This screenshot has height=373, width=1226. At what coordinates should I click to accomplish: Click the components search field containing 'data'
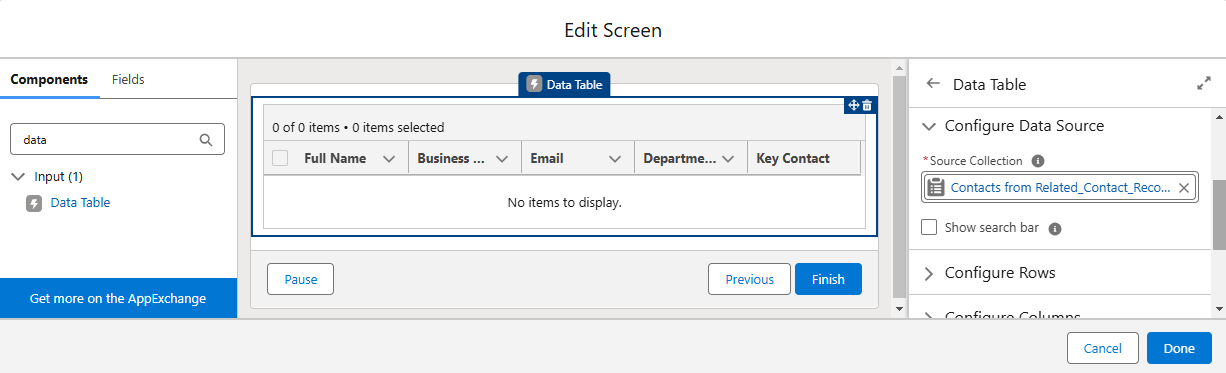(117, 140)
